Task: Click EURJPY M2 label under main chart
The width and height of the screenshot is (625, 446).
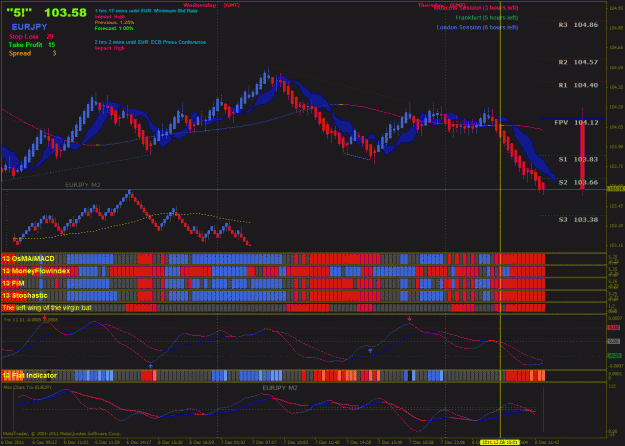Action: [83, 185]
